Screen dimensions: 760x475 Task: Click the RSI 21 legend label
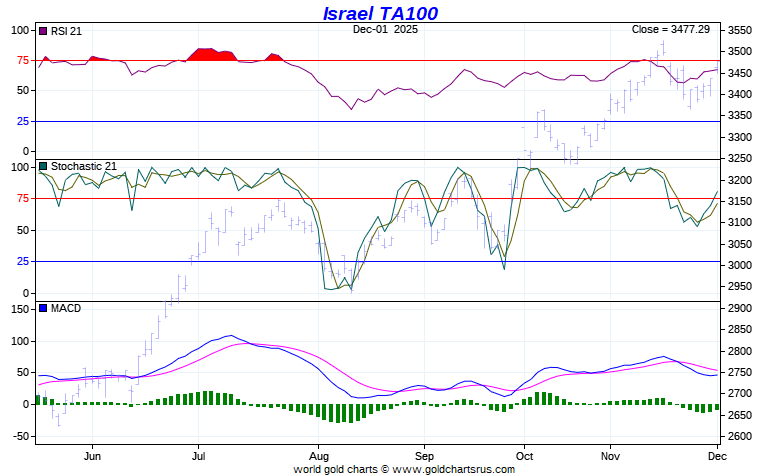(x=66, y=31)
